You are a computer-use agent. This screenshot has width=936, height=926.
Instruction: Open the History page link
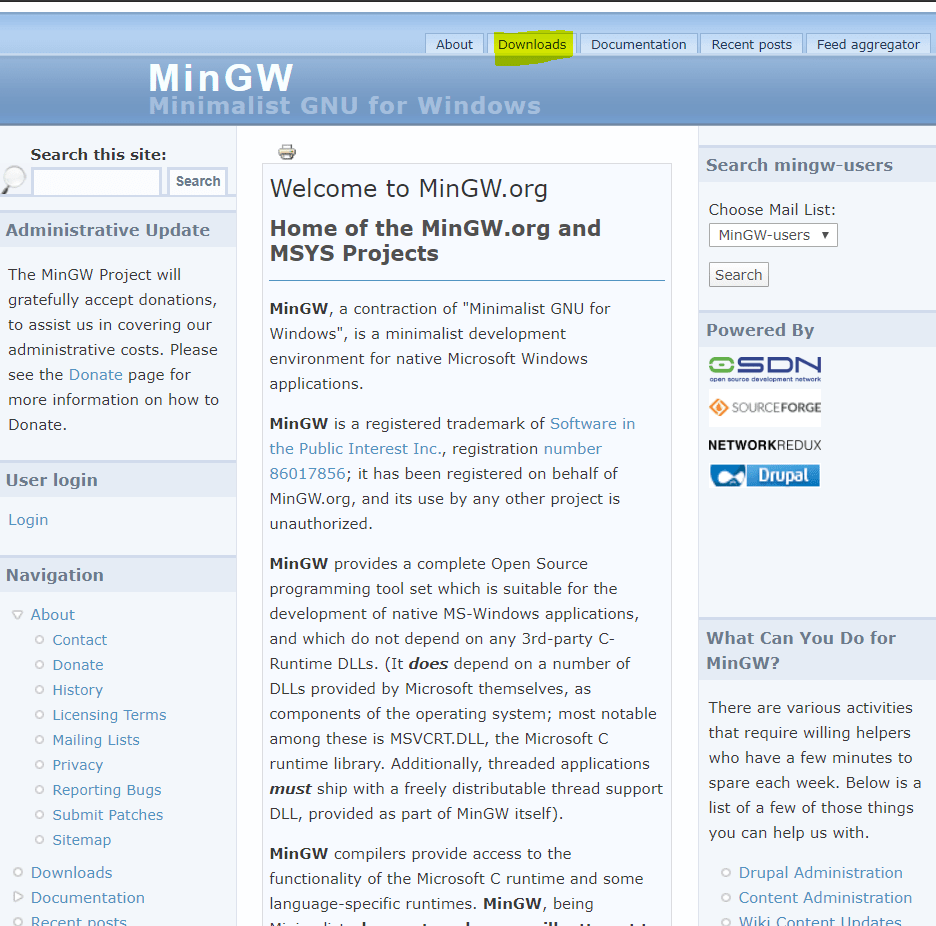pos(78,690)
